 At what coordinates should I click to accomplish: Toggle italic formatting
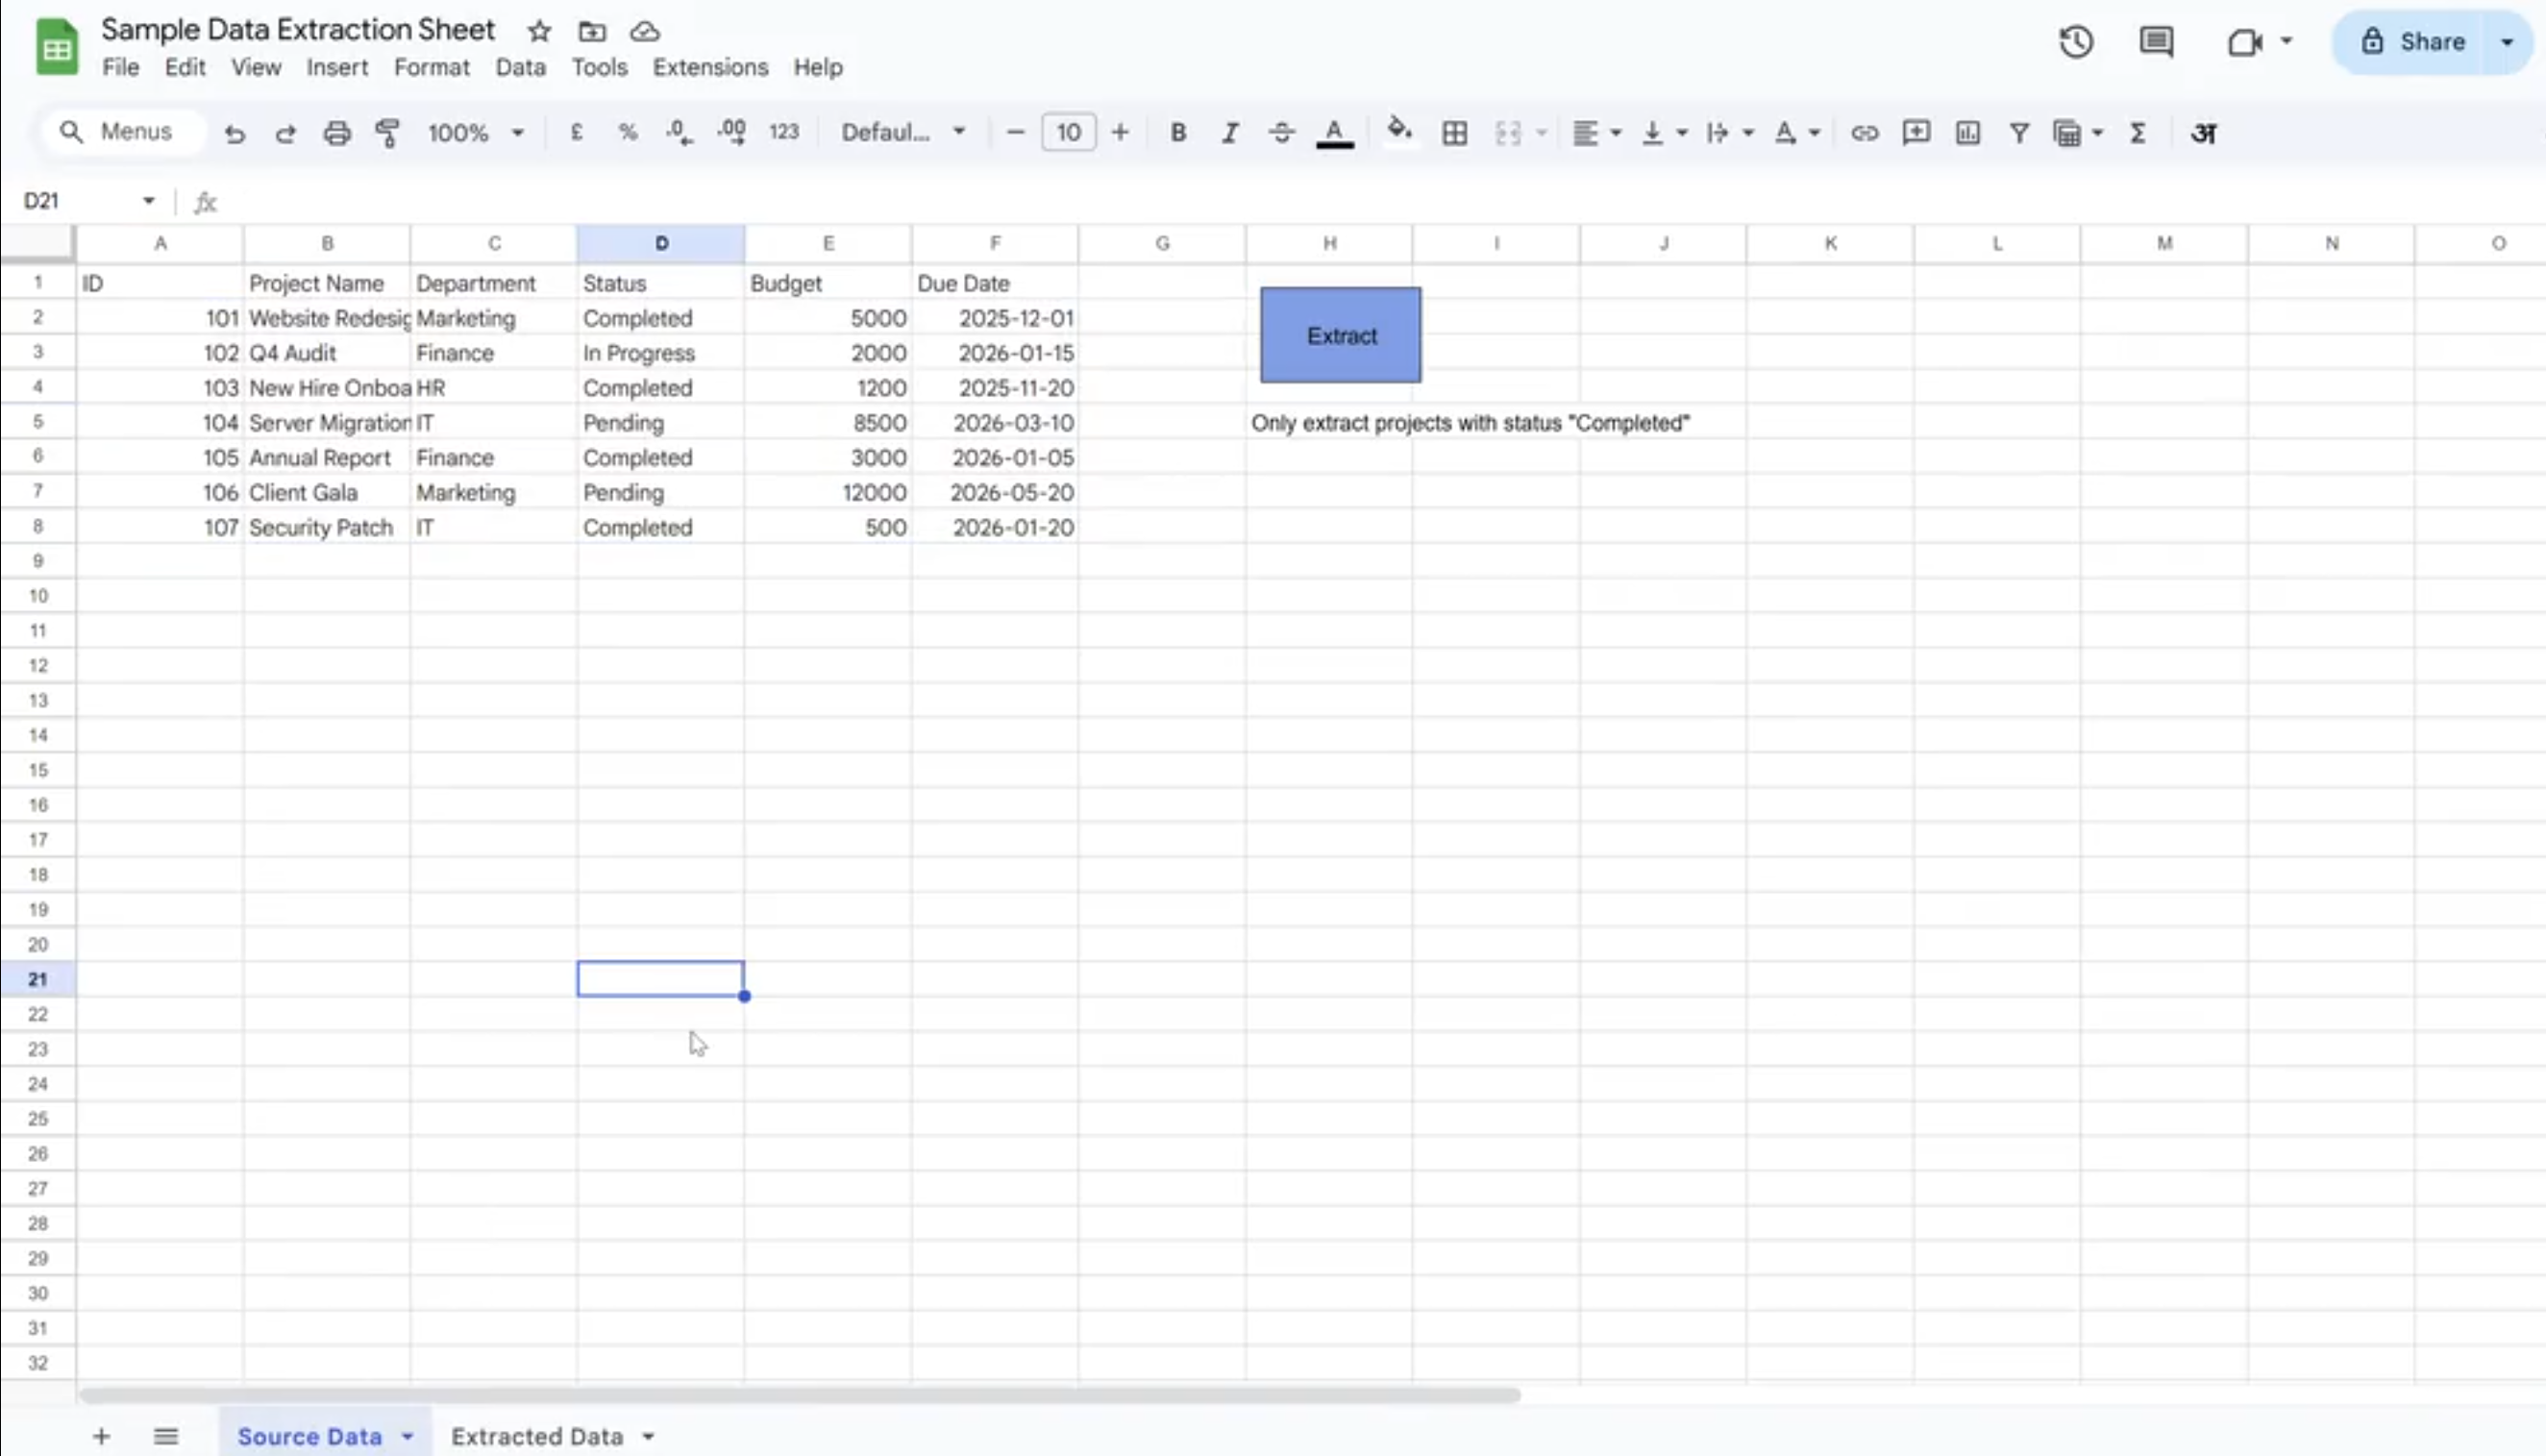[x=1229, y=132]
